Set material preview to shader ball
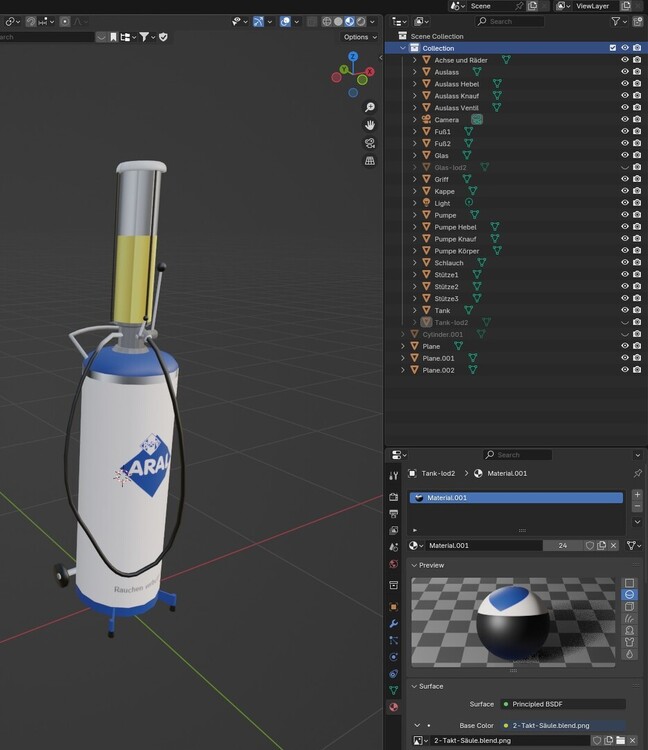 [x=629, y=630]
